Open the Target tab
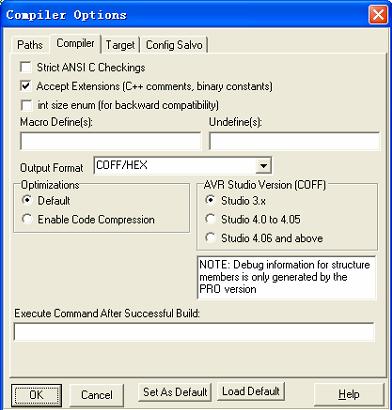392x410 pixels. click(x=120, y=45)
